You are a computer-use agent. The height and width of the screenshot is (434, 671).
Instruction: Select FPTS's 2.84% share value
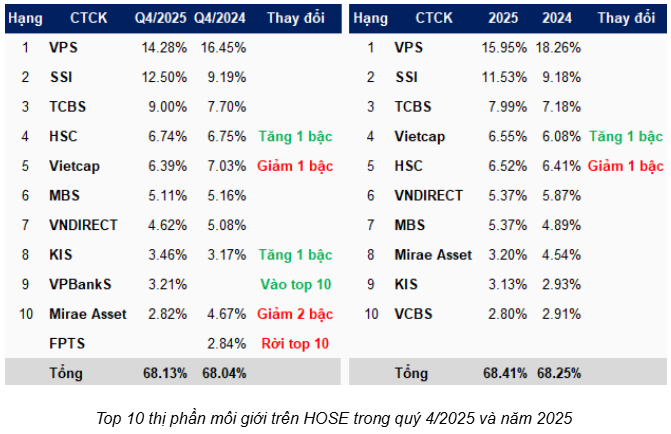tap(226, 343)
